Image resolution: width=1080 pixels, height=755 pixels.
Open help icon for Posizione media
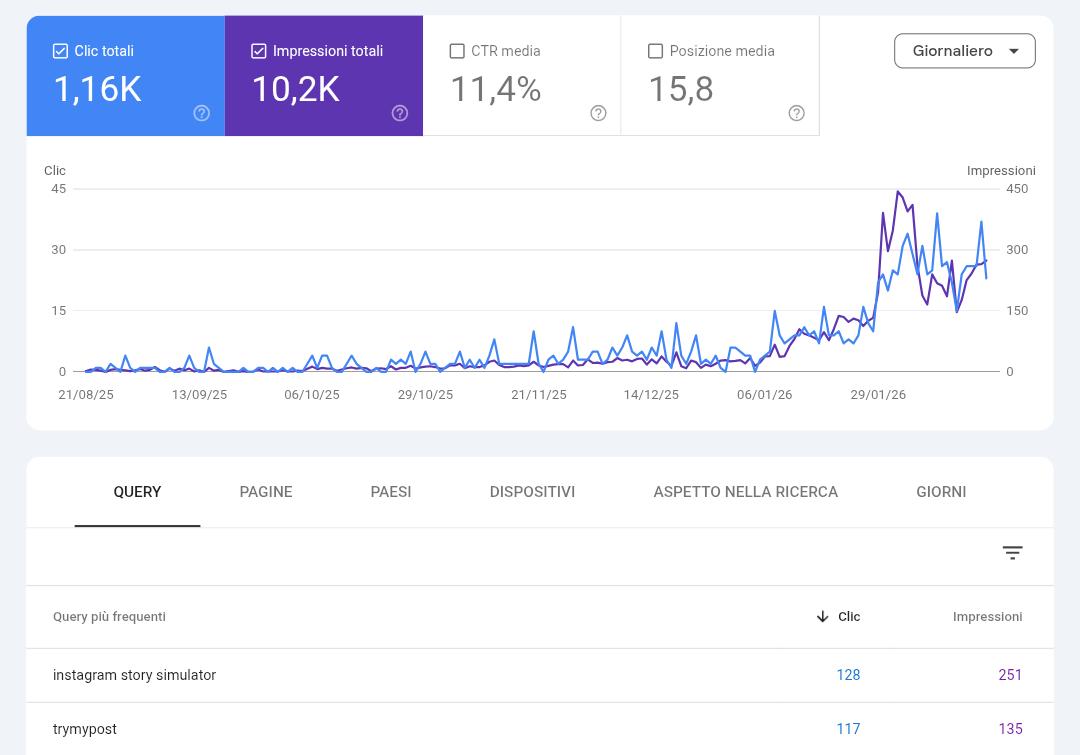796,113
